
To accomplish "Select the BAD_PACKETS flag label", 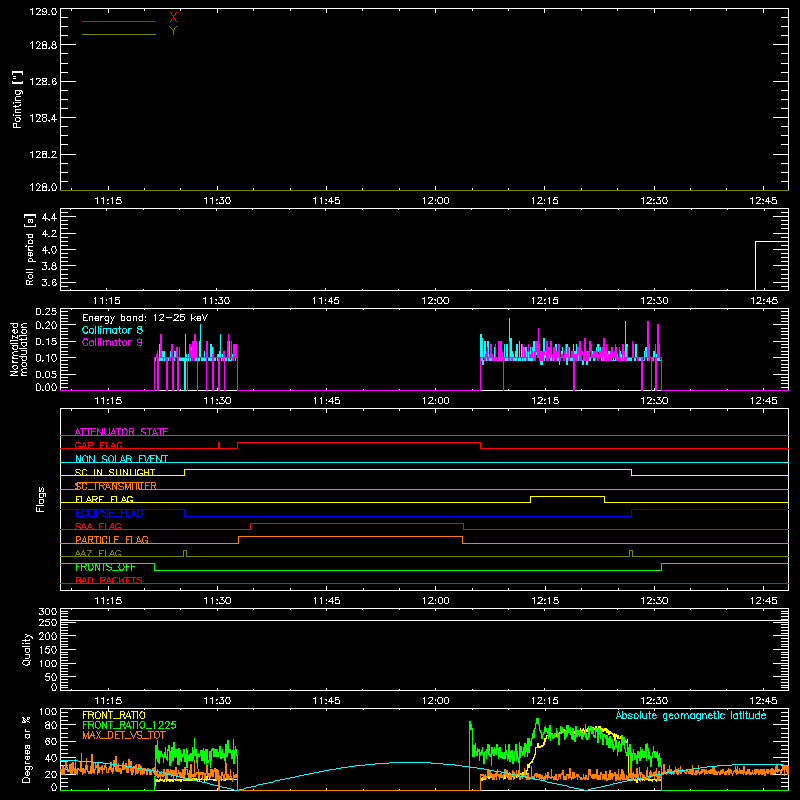I will click(109, 580).
